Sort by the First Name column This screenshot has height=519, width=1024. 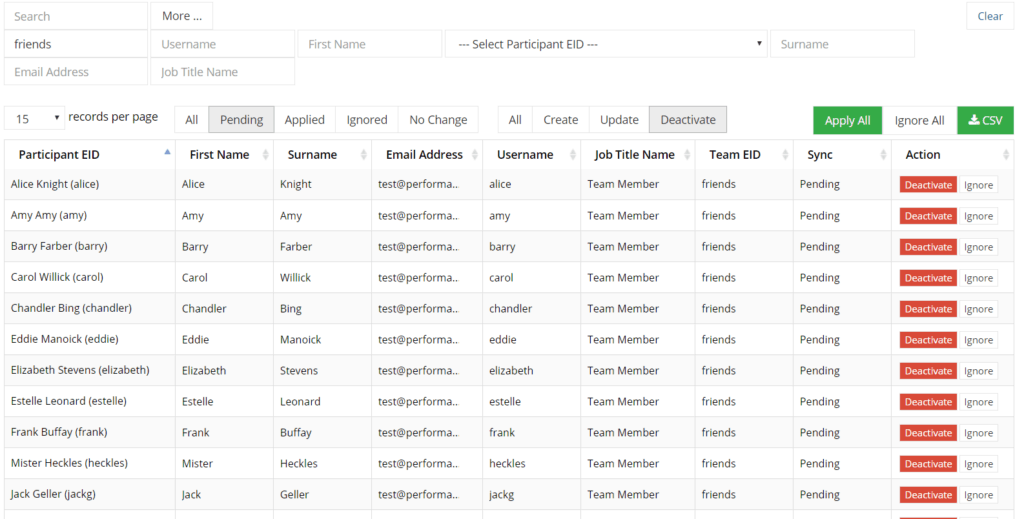pyautogui.click(x=224, y=155)
